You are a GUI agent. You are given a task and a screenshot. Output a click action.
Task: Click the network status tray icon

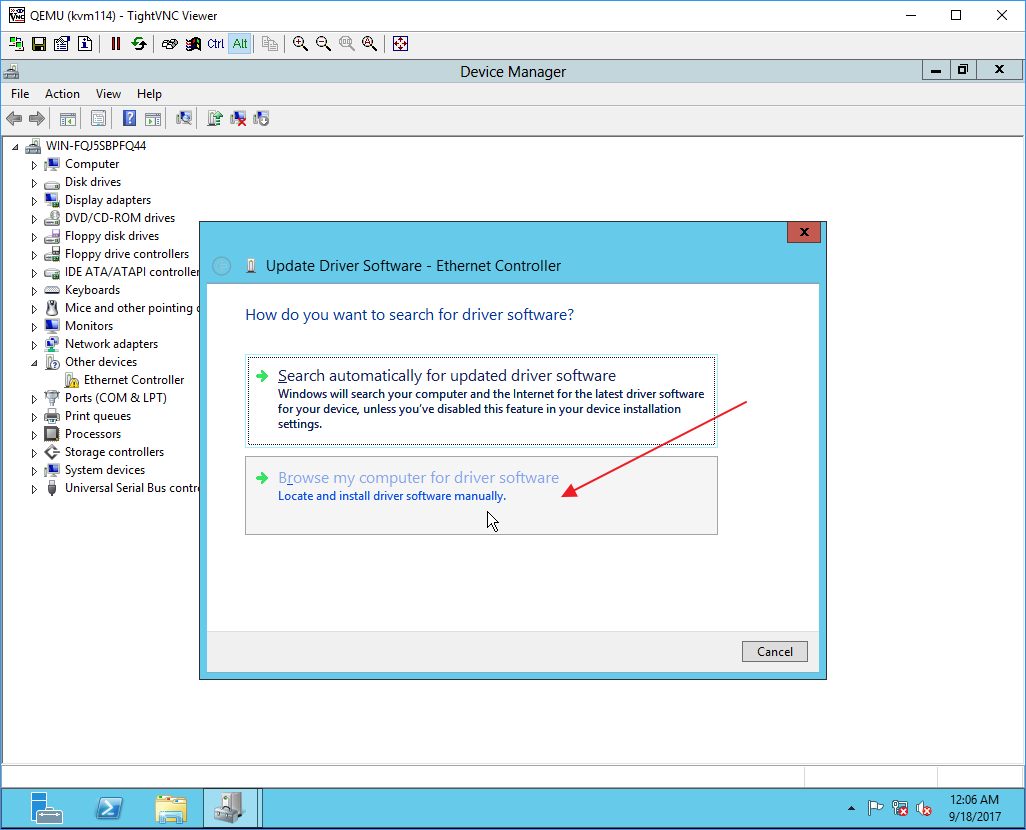click(x=900, y=808)
